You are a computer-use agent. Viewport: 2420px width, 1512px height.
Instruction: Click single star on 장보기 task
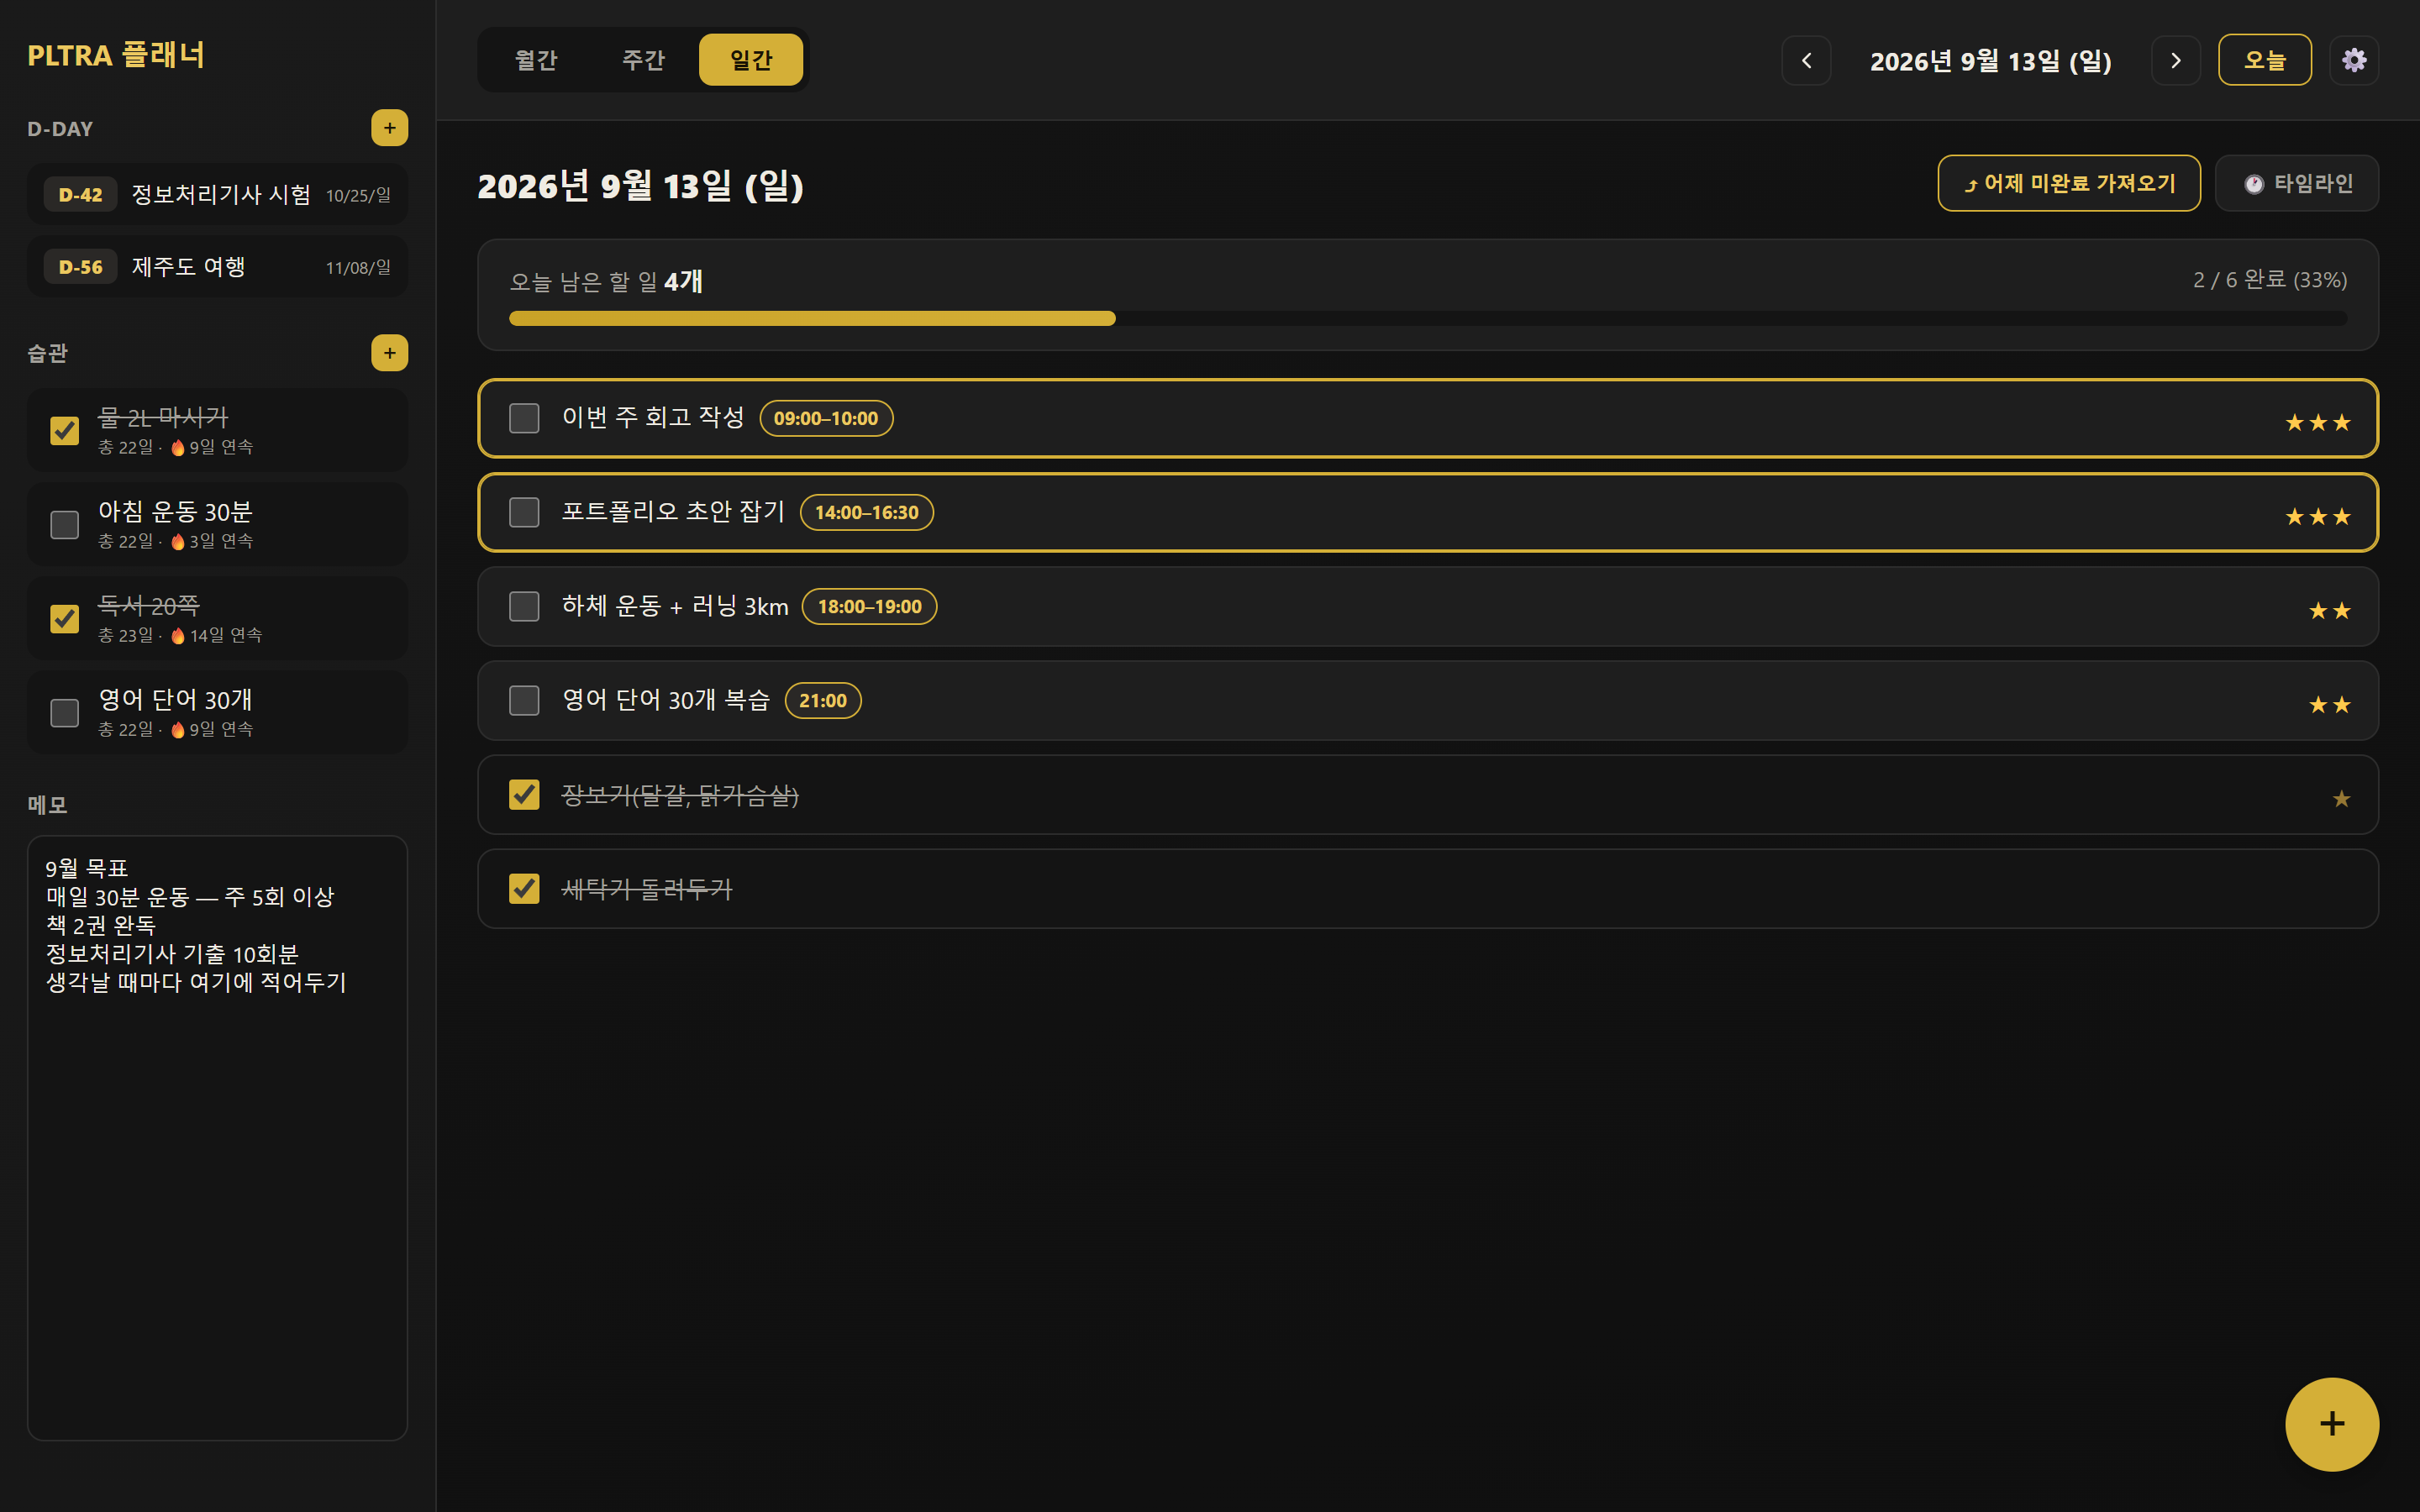point(2341,799)
